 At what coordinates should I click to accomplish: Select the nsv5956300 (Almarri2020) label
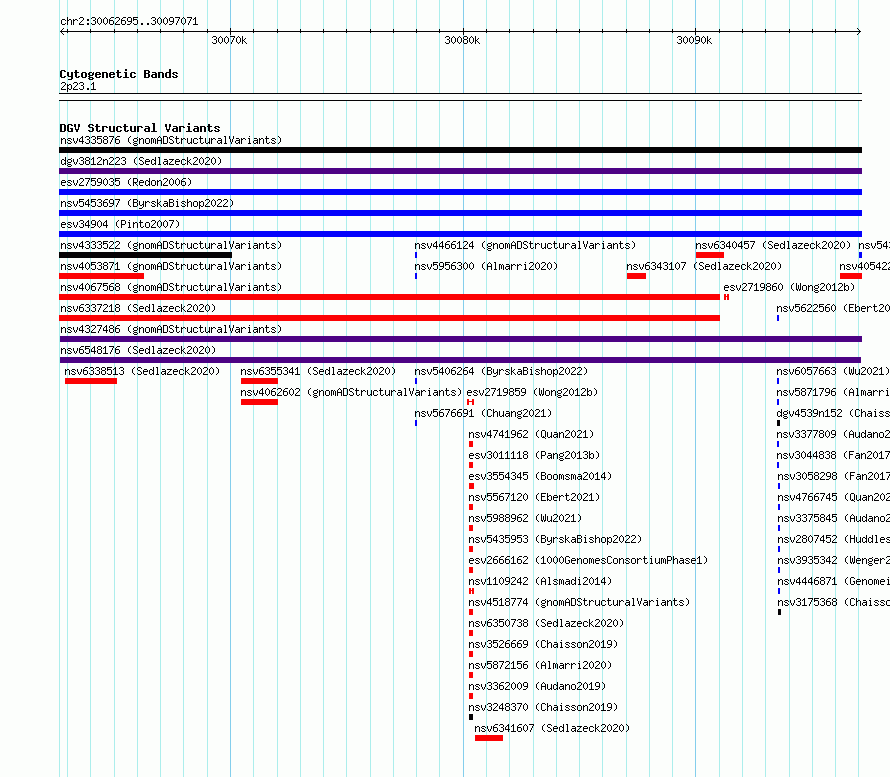pos(486,266)
